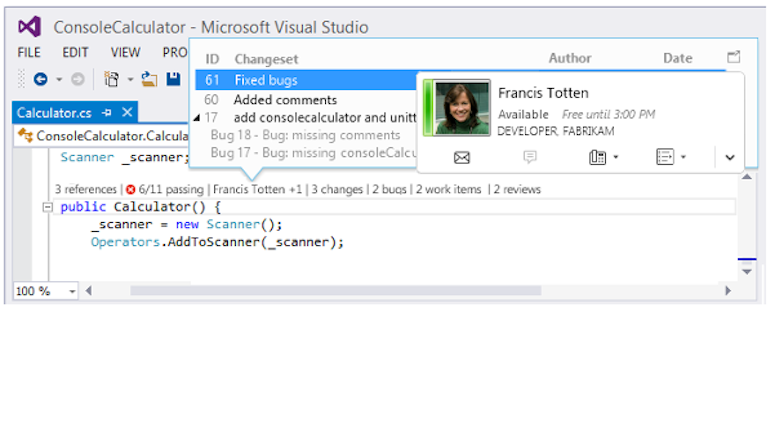Expand the contact card with chevron
This screenshot has width=767, height=432.
tap(730, 158)
